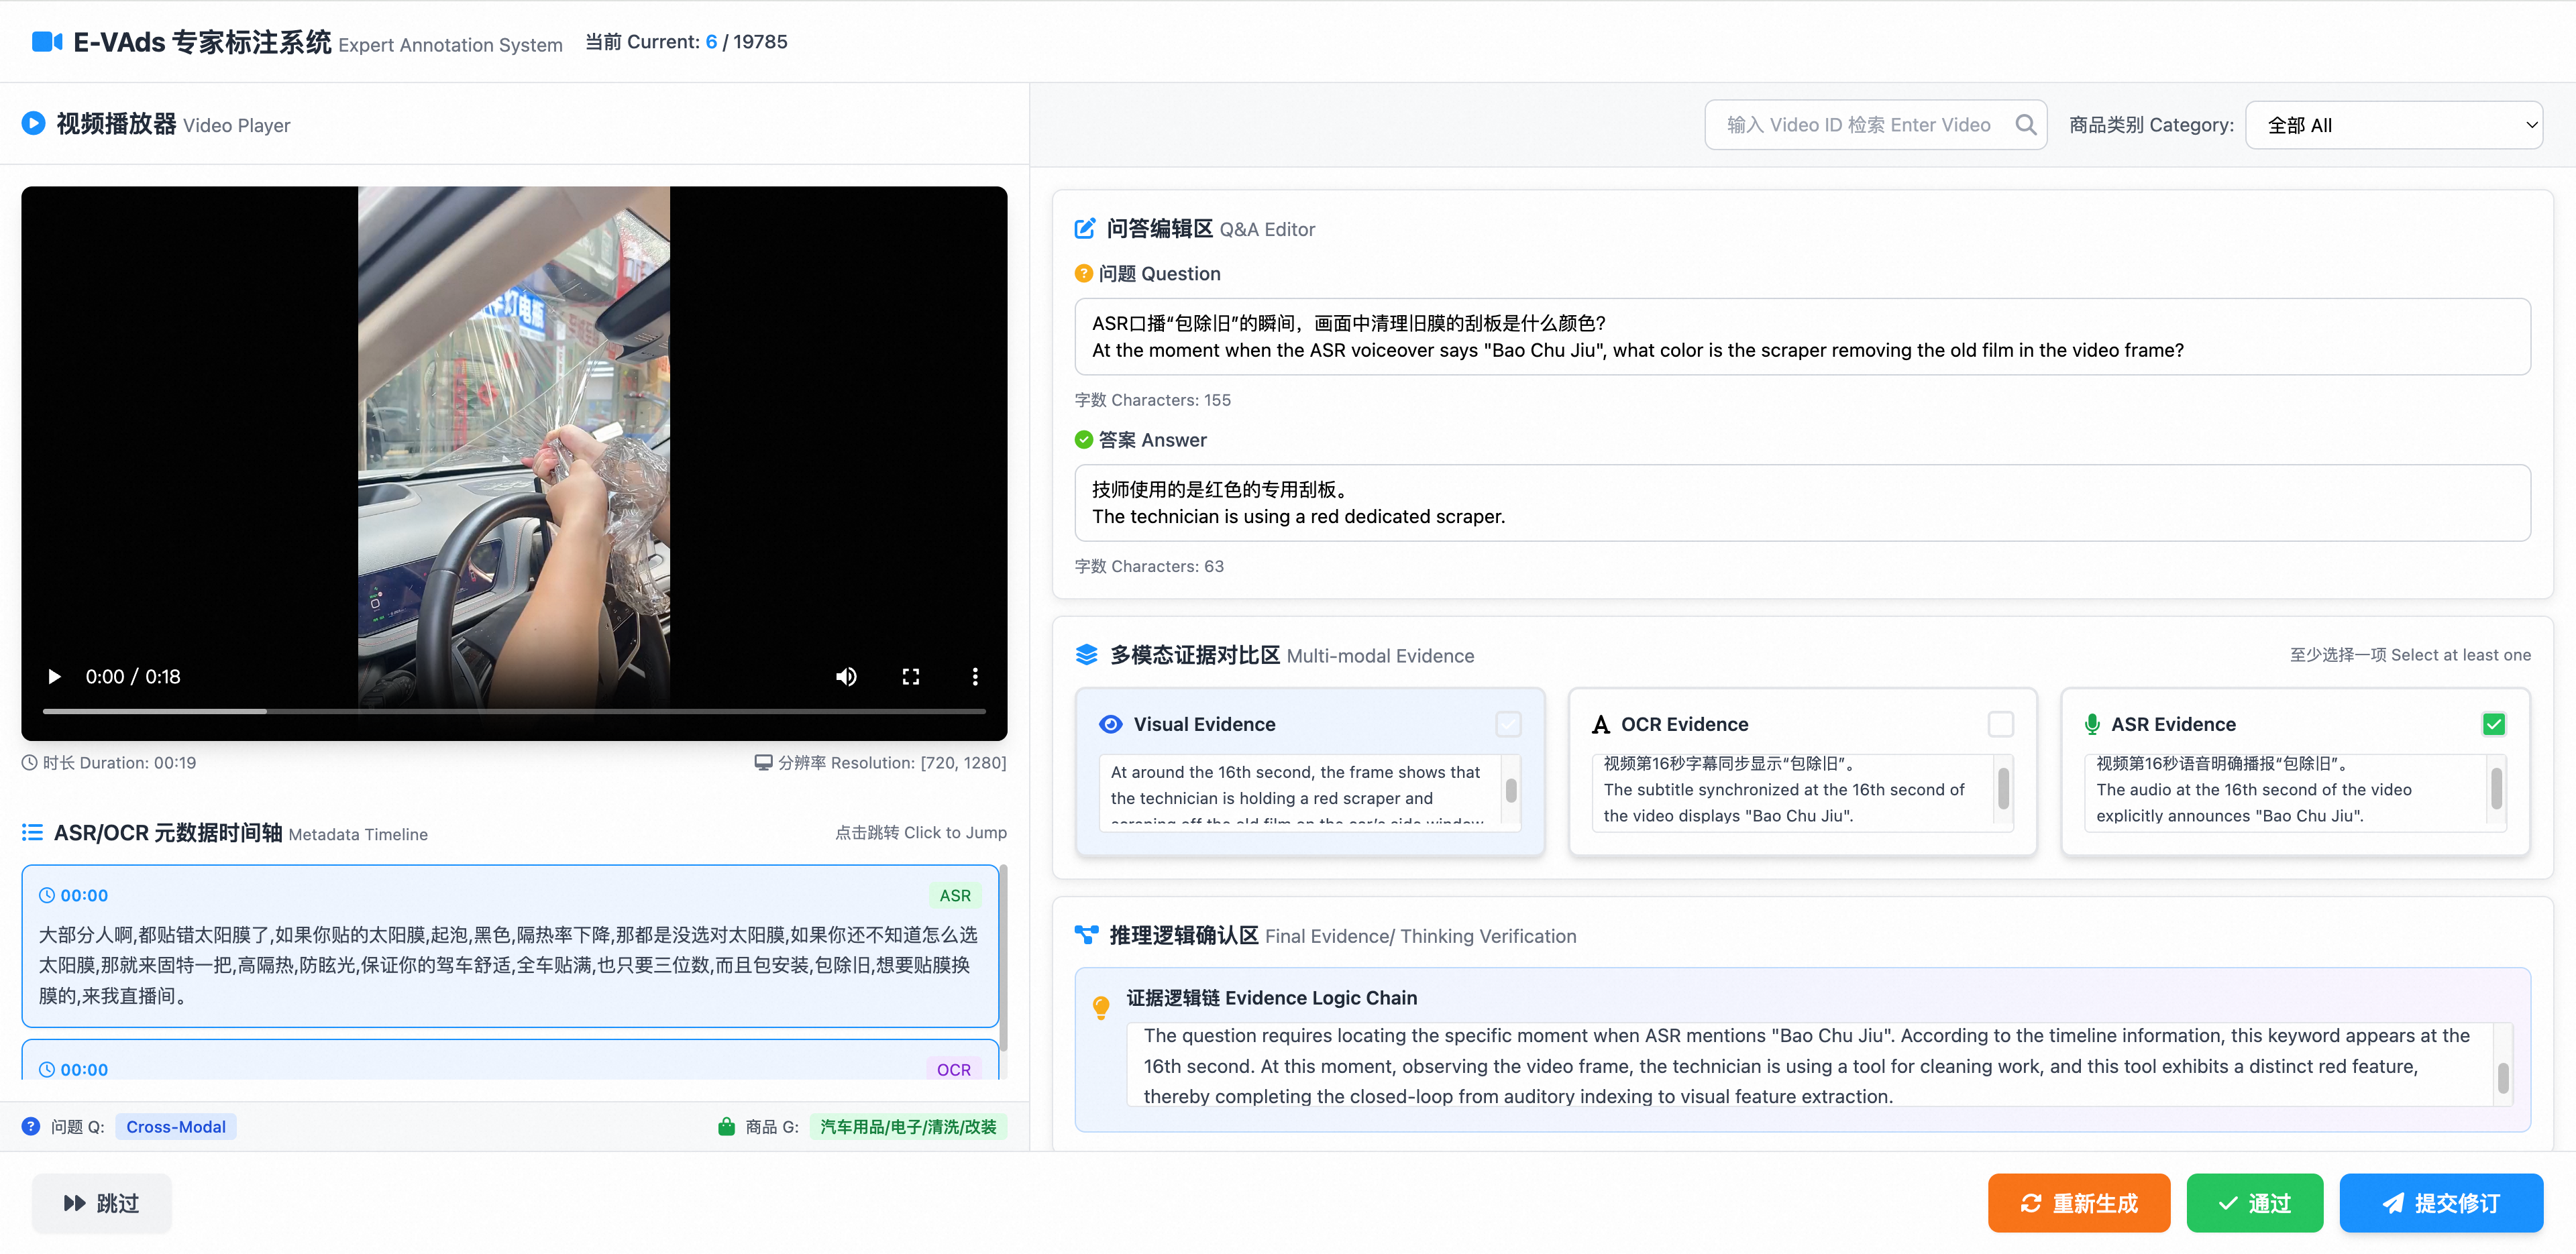
Task: Click the Cross-Modal question type tag
Action: pyautogui.click(x=176, y=1127)
